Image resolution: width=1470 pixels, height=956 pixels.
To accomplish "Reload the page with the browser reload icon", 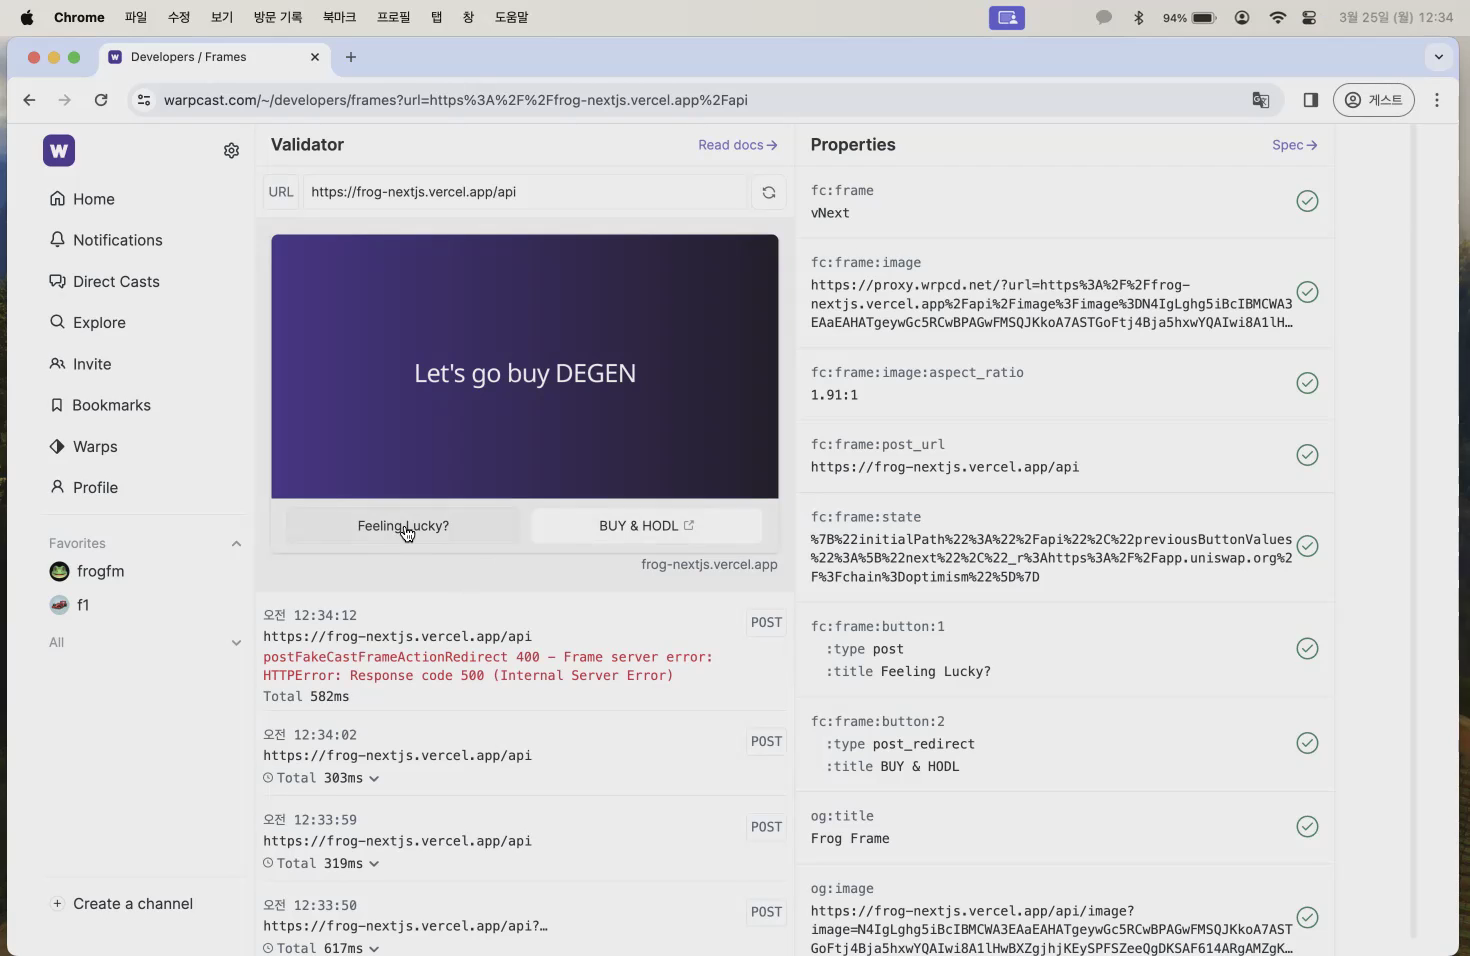I will (101, 100).
